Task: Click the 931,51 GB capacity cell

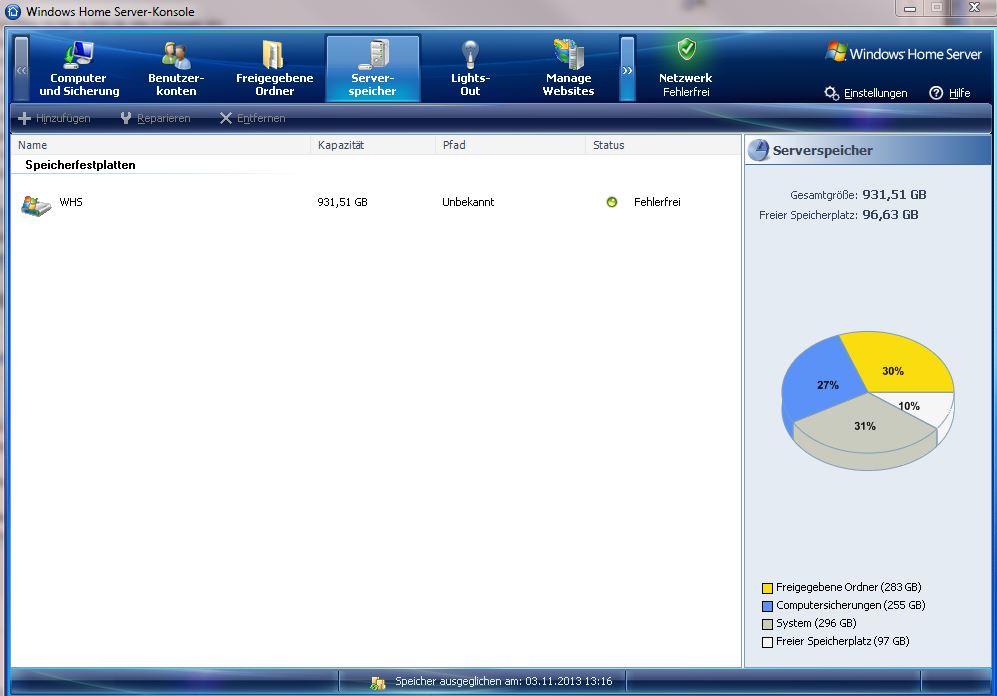Action: coord(342,202)
